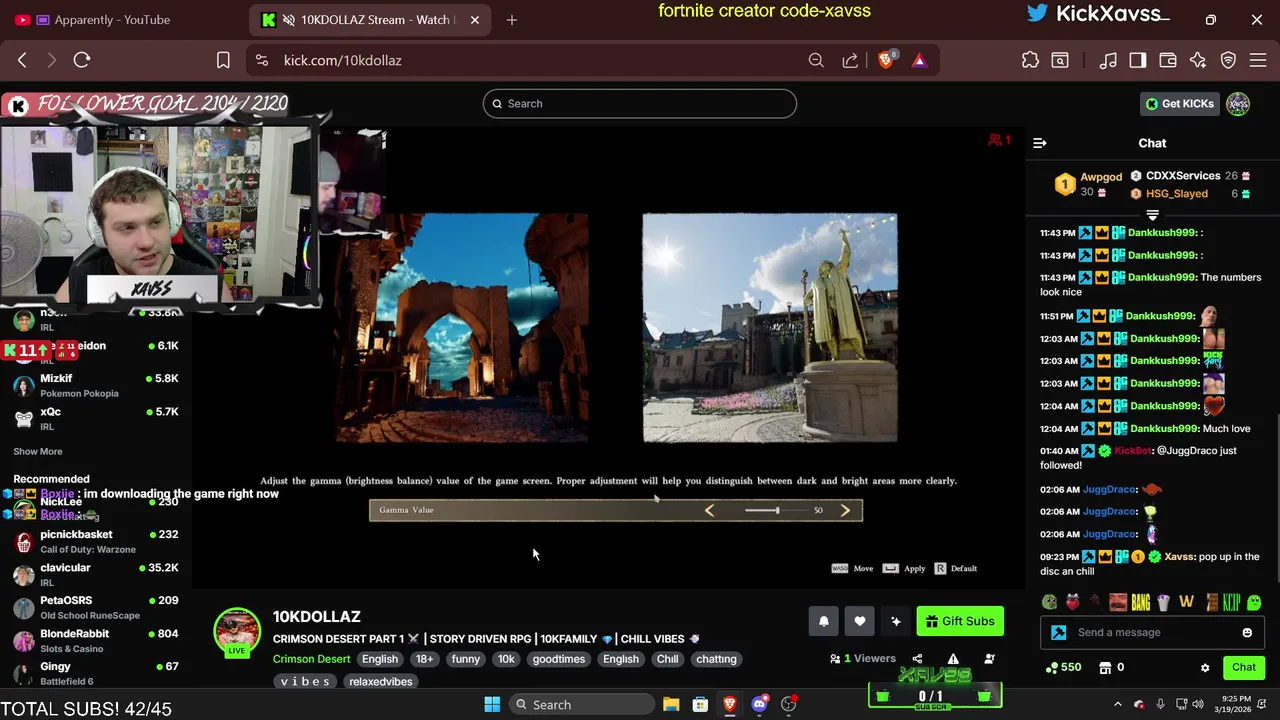Viewport: 1280px width, 720px height.
Task: Click user icon next to report icon
Action: 989,659
